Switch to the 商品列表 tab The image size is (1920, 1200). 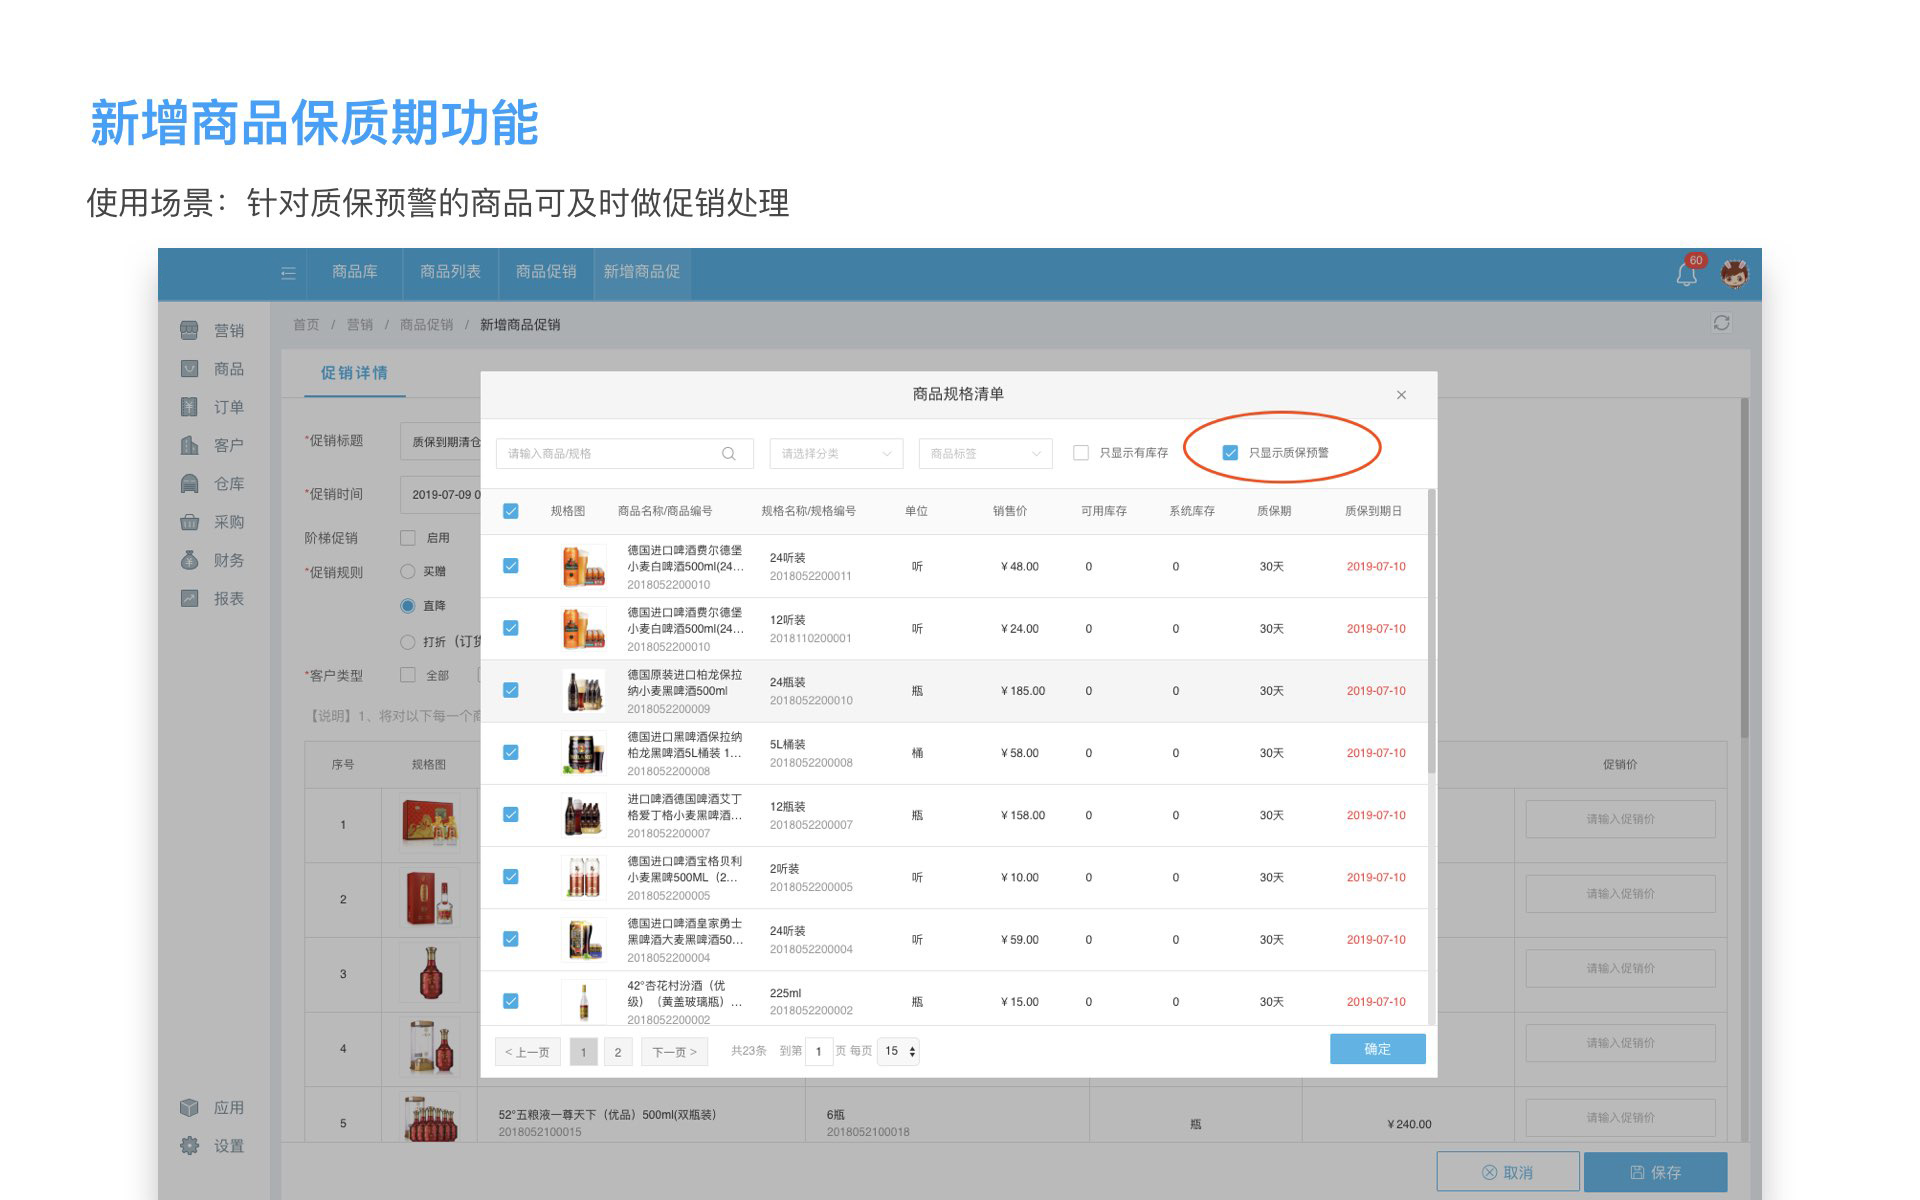[x=450, y=272]
